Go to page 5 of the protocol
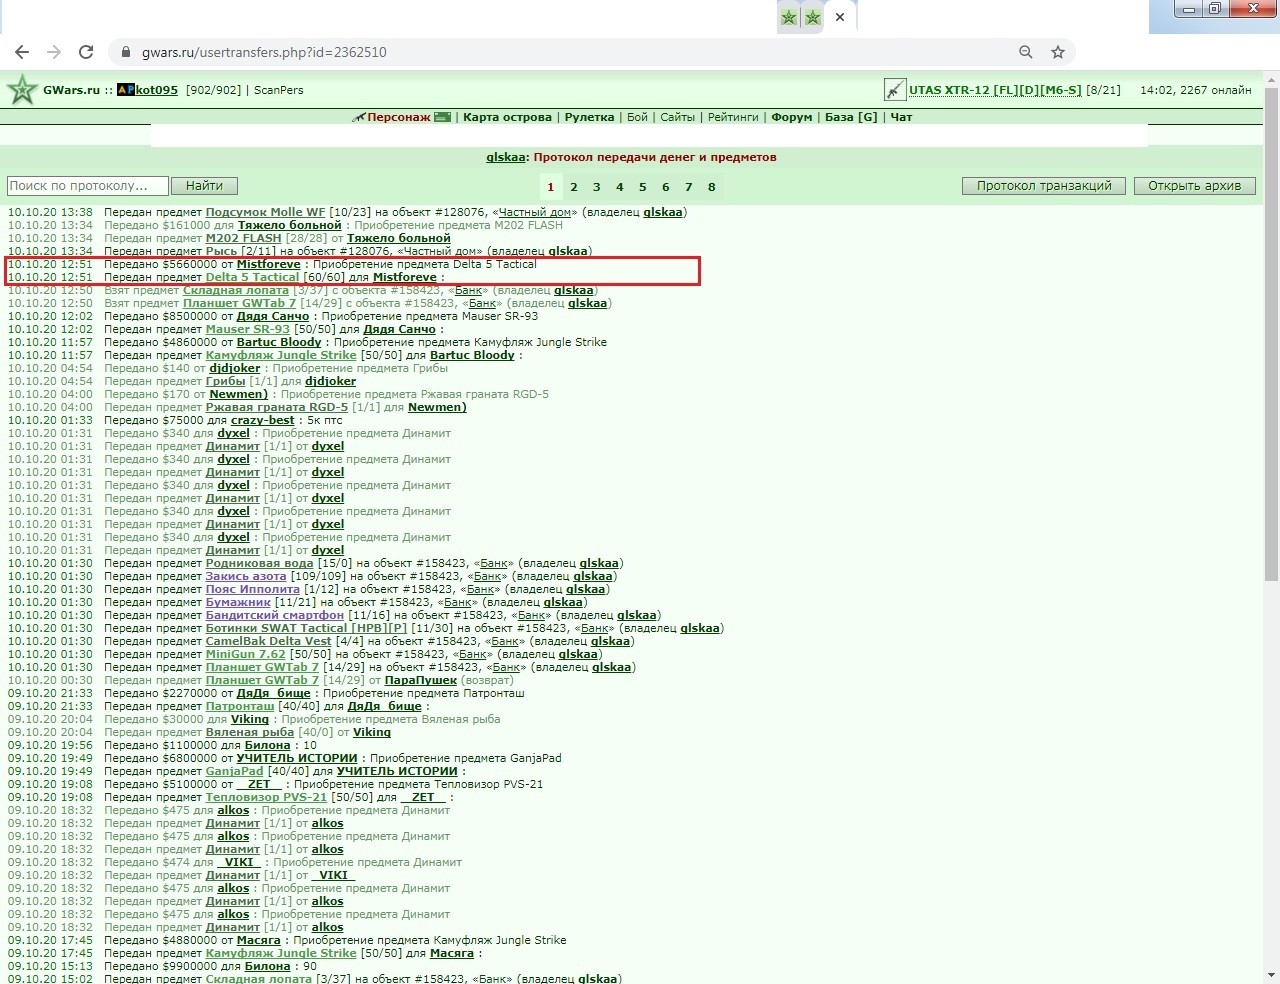Viewport: 1280px width, 984px height. click(642, 187)
